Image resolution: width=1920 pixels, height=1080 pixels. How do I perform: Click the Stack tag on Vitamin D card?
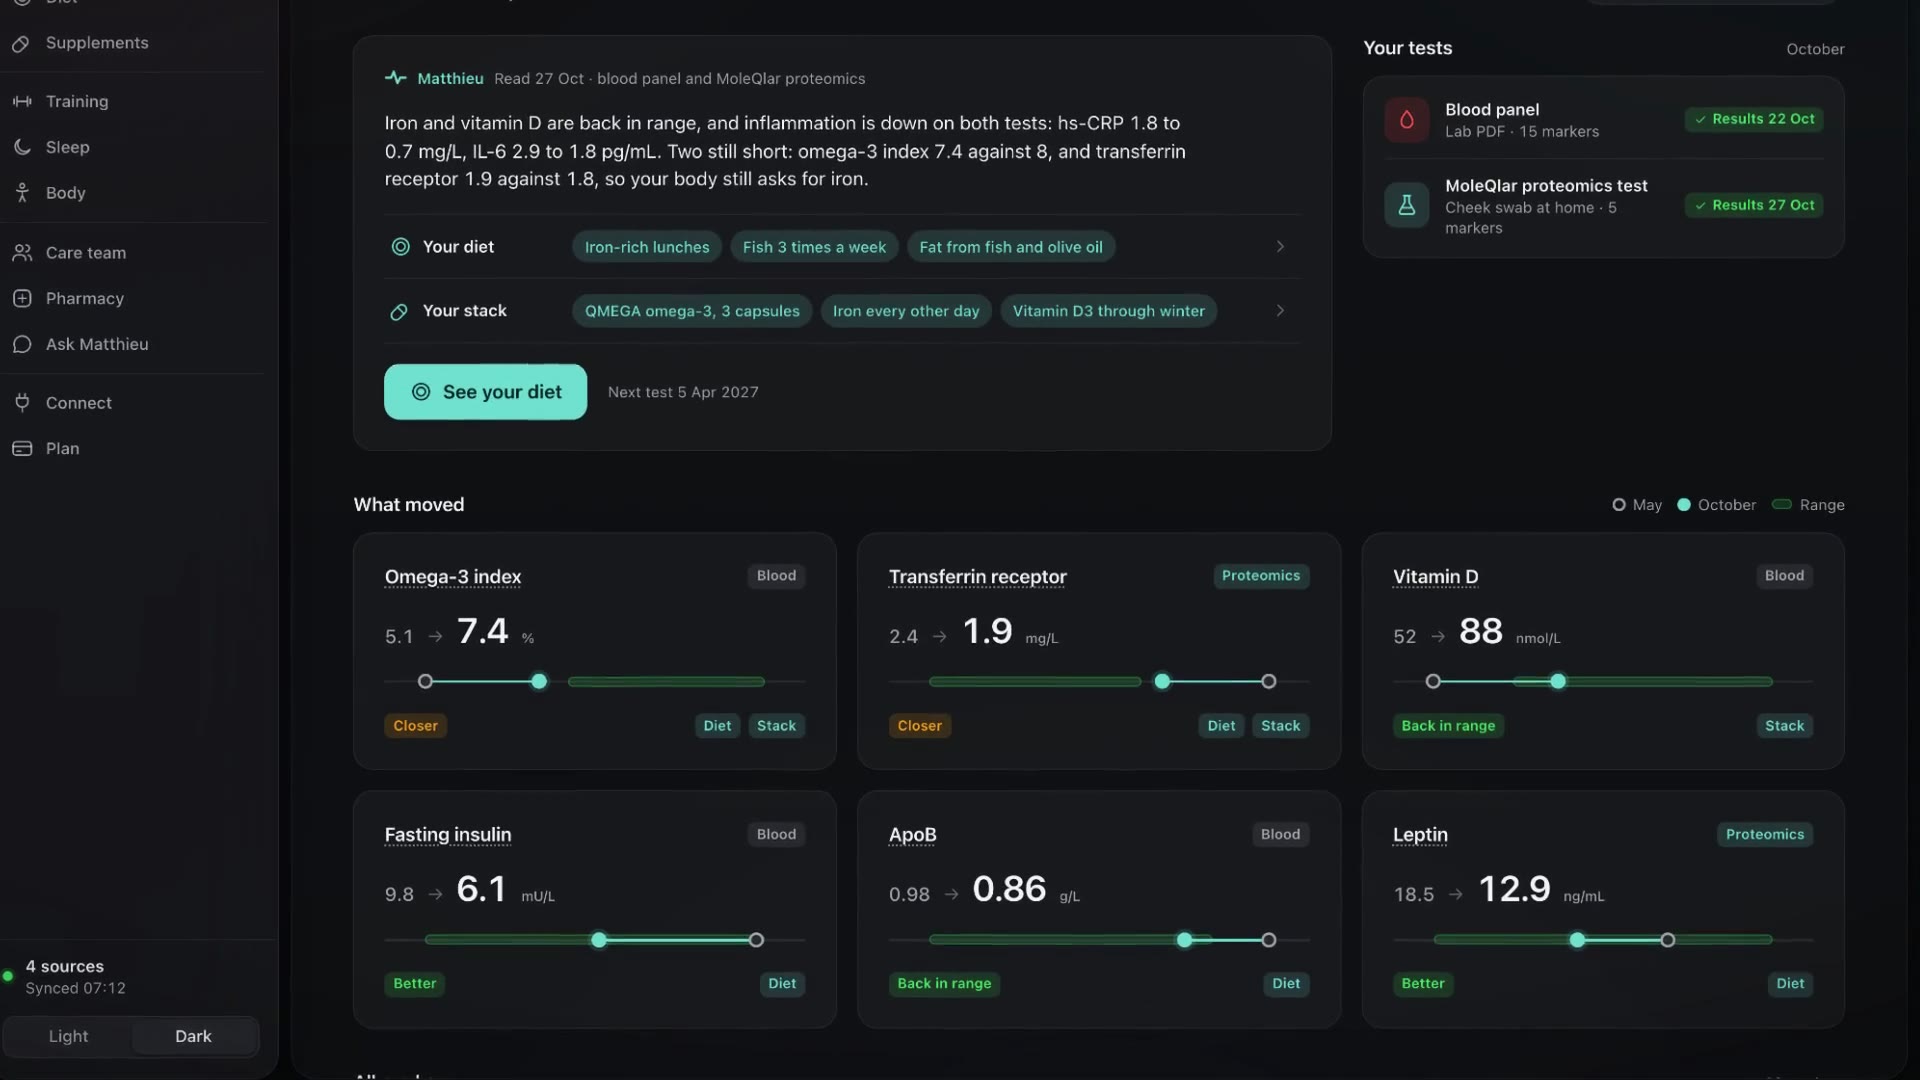(x=1784, y=726)
